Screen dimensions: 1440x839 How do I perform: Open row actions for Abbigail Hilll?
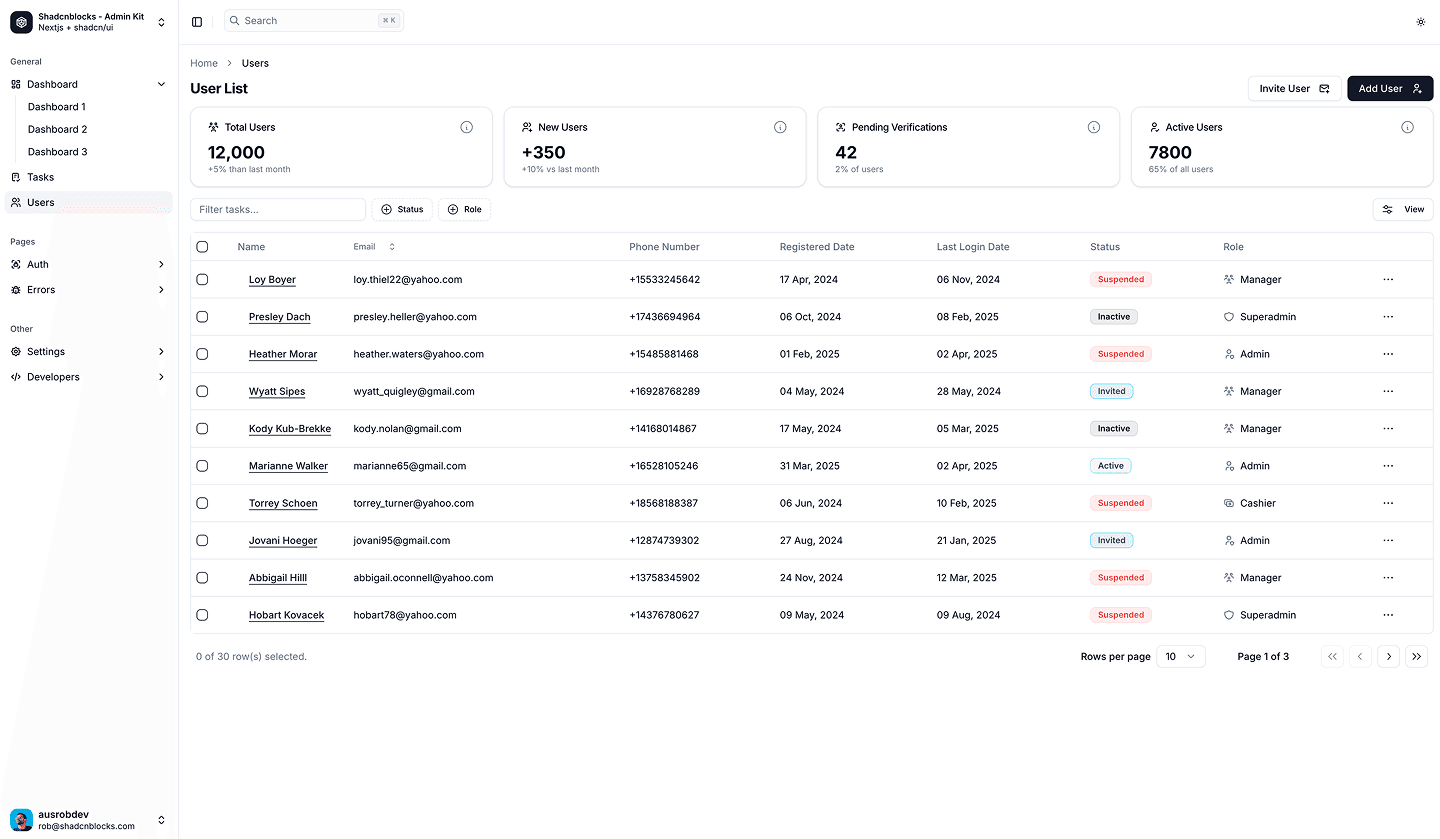click(x=1388, y=578)
